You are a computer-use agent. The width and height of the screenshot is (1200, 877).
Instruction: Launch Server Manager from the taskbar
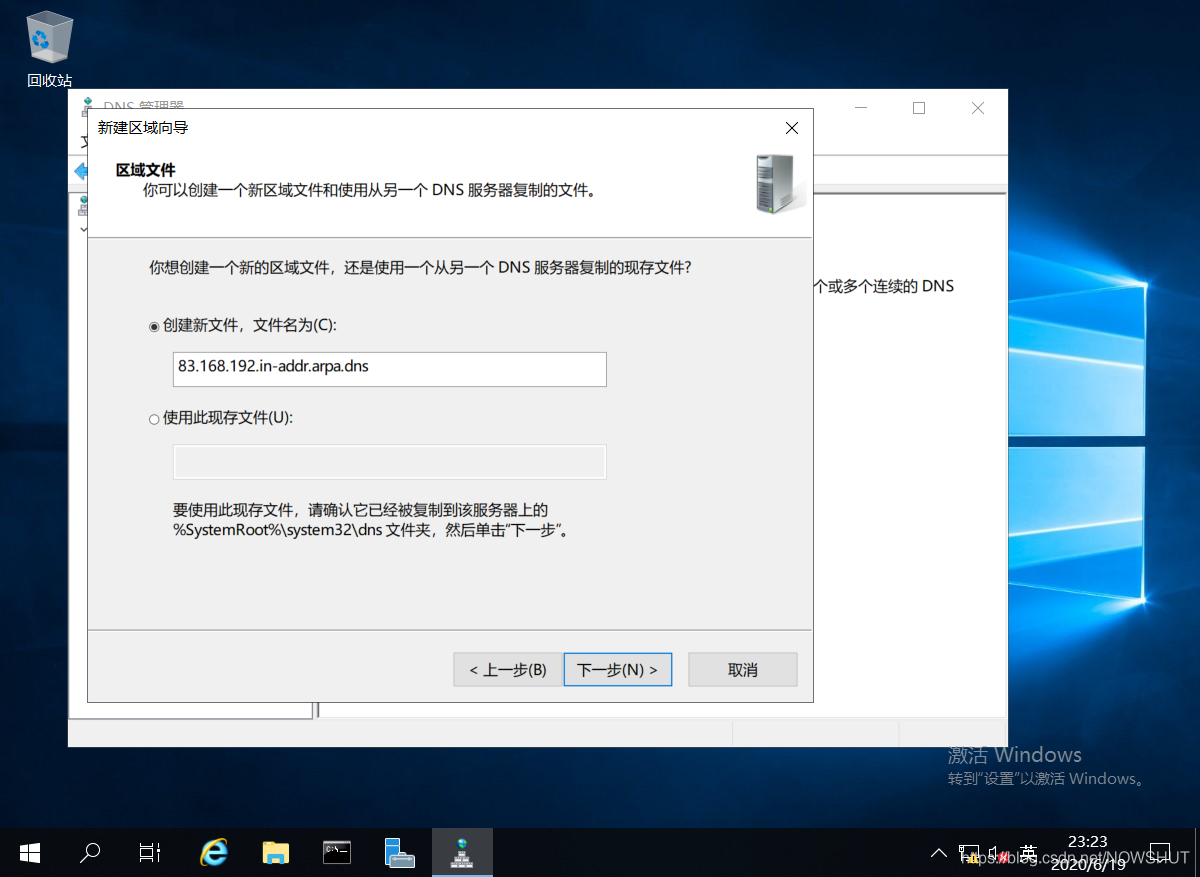pyautogui.click(x=400, y=852)
